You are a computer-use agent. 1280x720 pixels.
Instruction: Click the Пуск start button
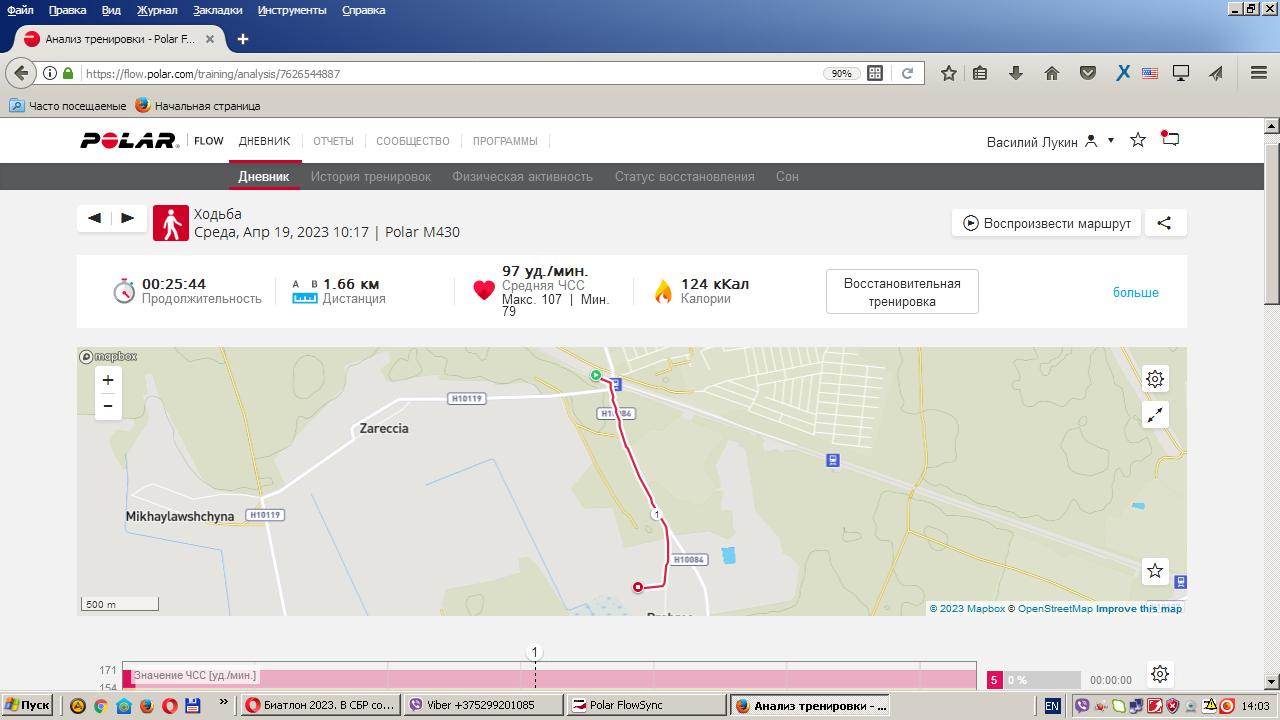coord(27,705)
